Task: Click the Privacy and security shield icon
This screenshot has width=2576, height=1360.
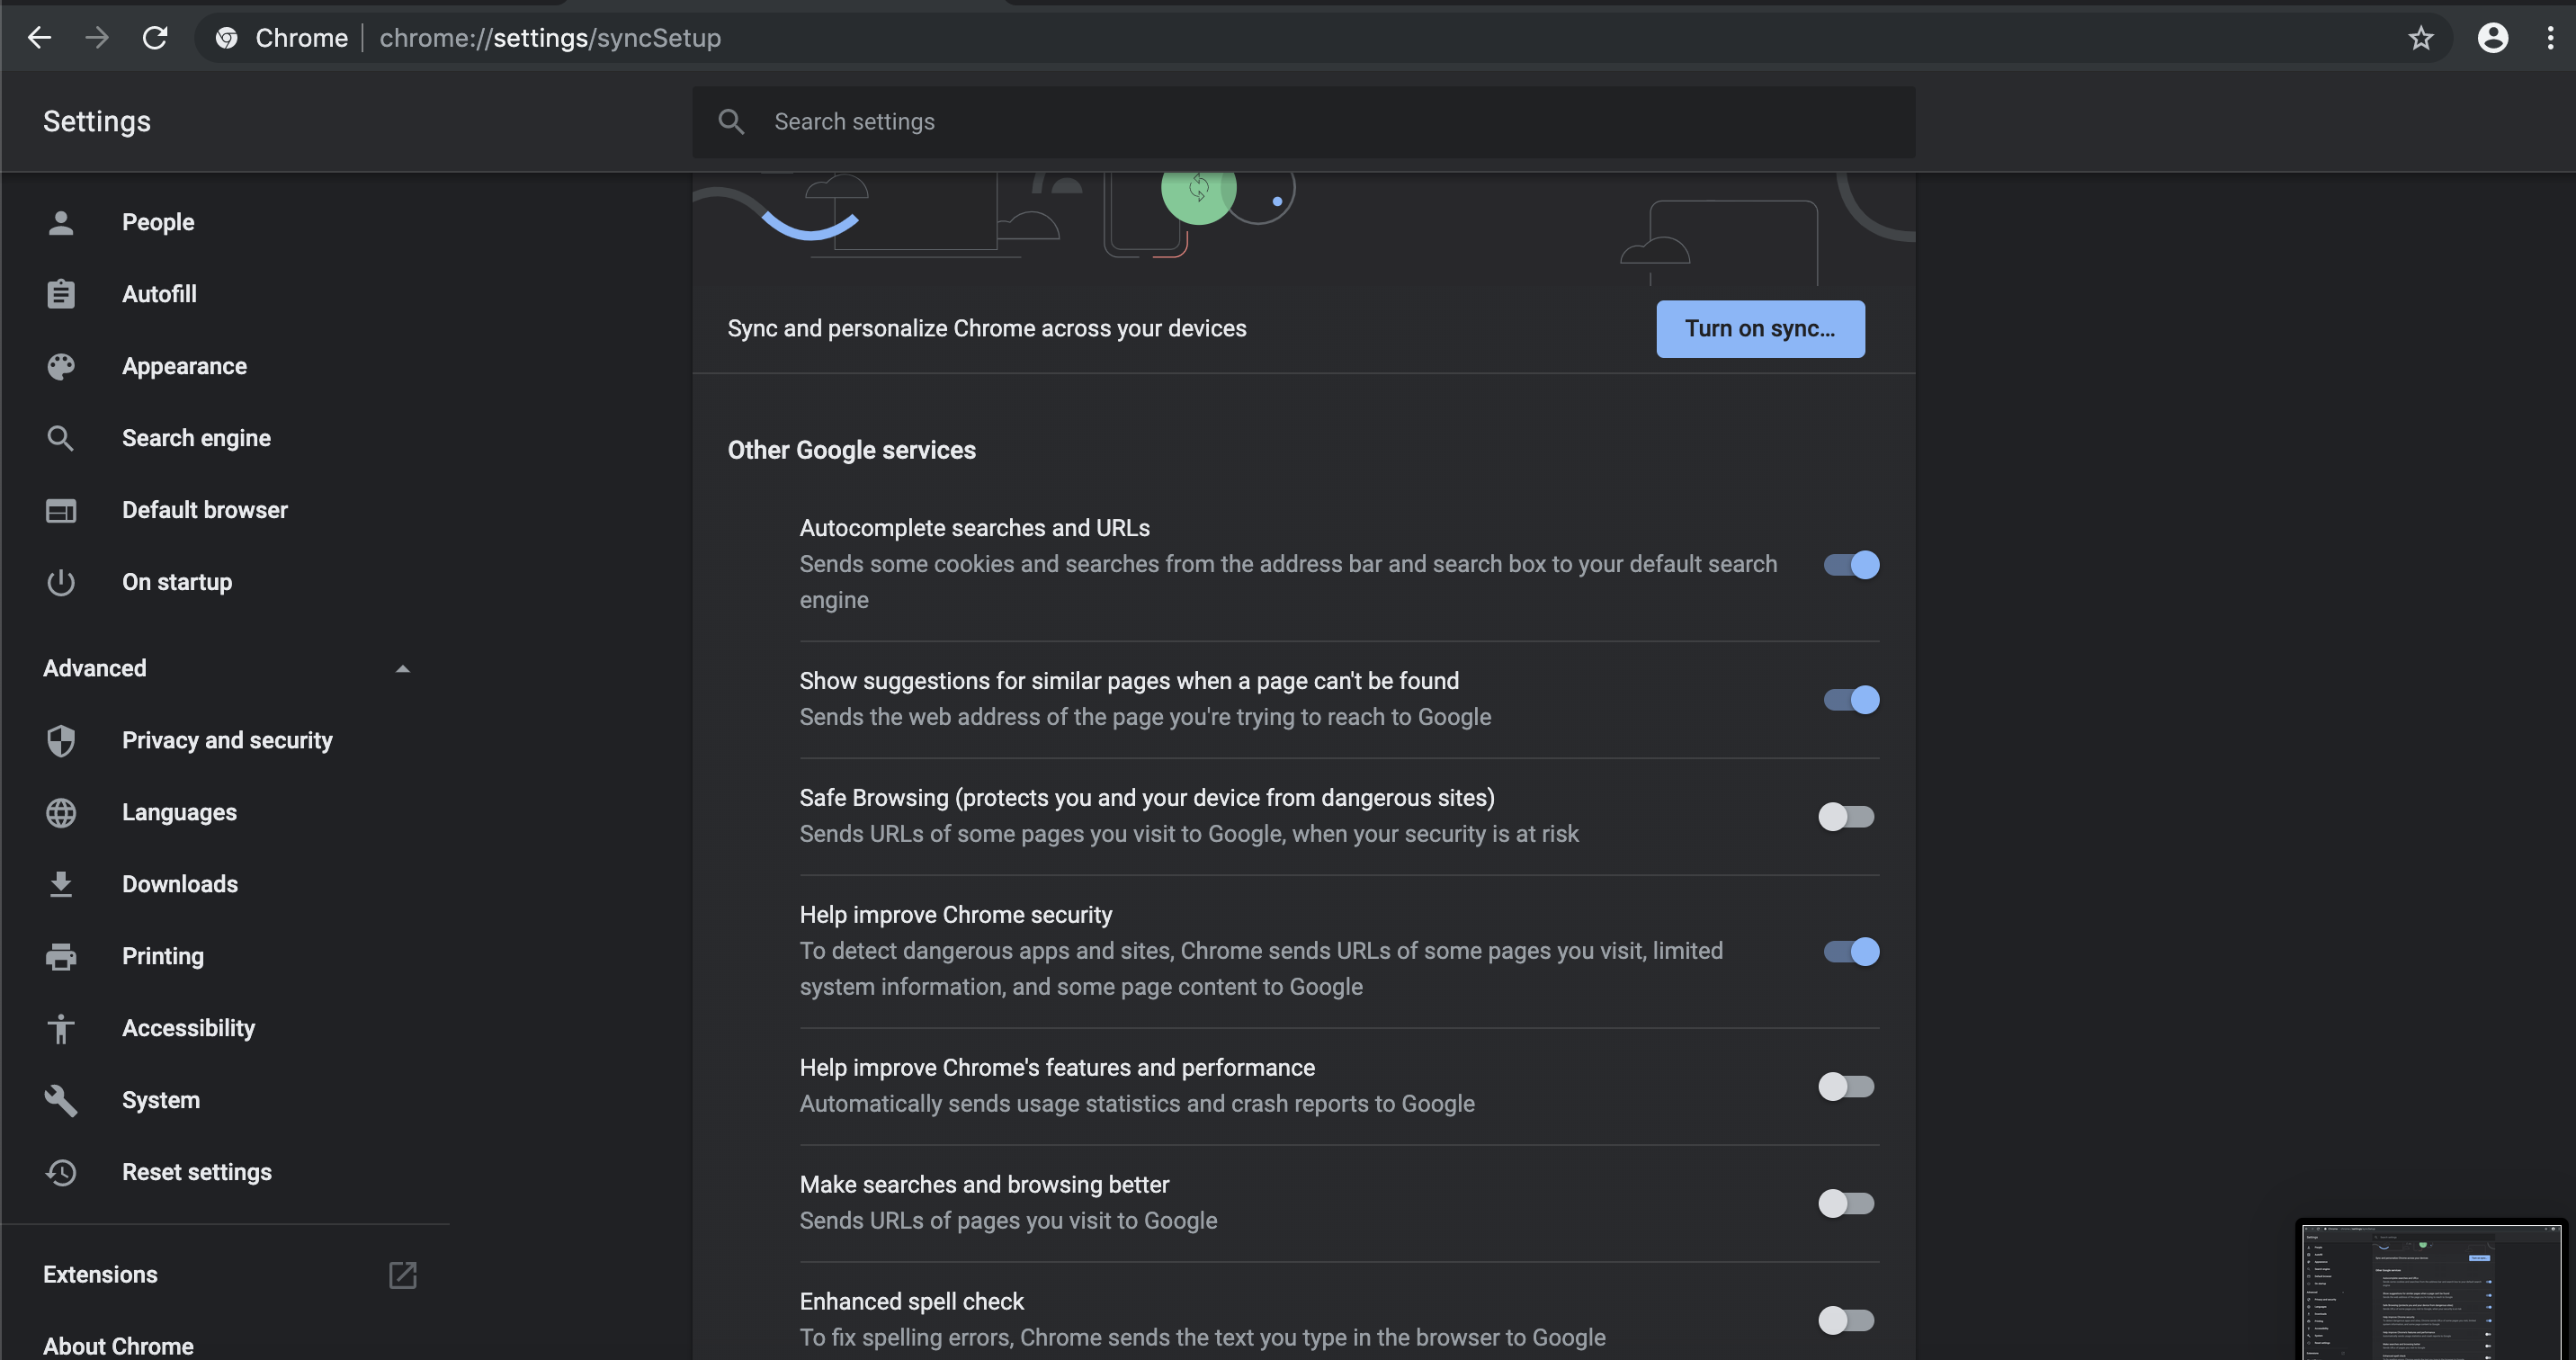Action: [x=61, y=740]
